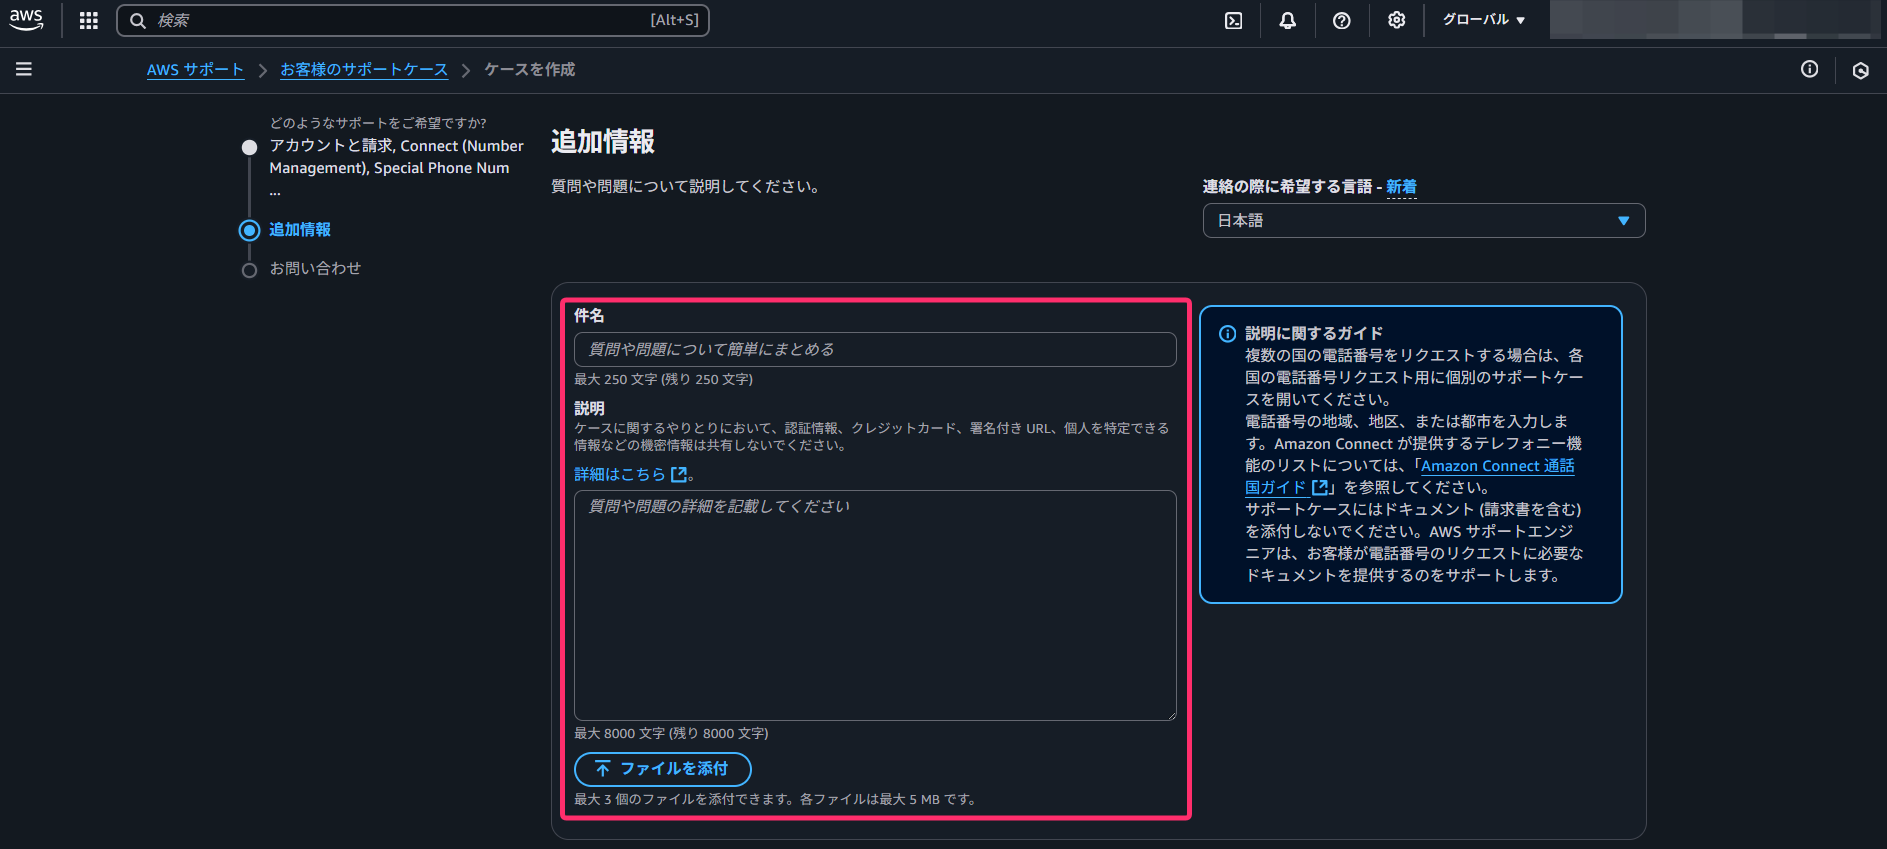This screenshot has height=849, width=1887.
Task: Open the CloudShell terminal icon
Action: (x=1234, y=20)
